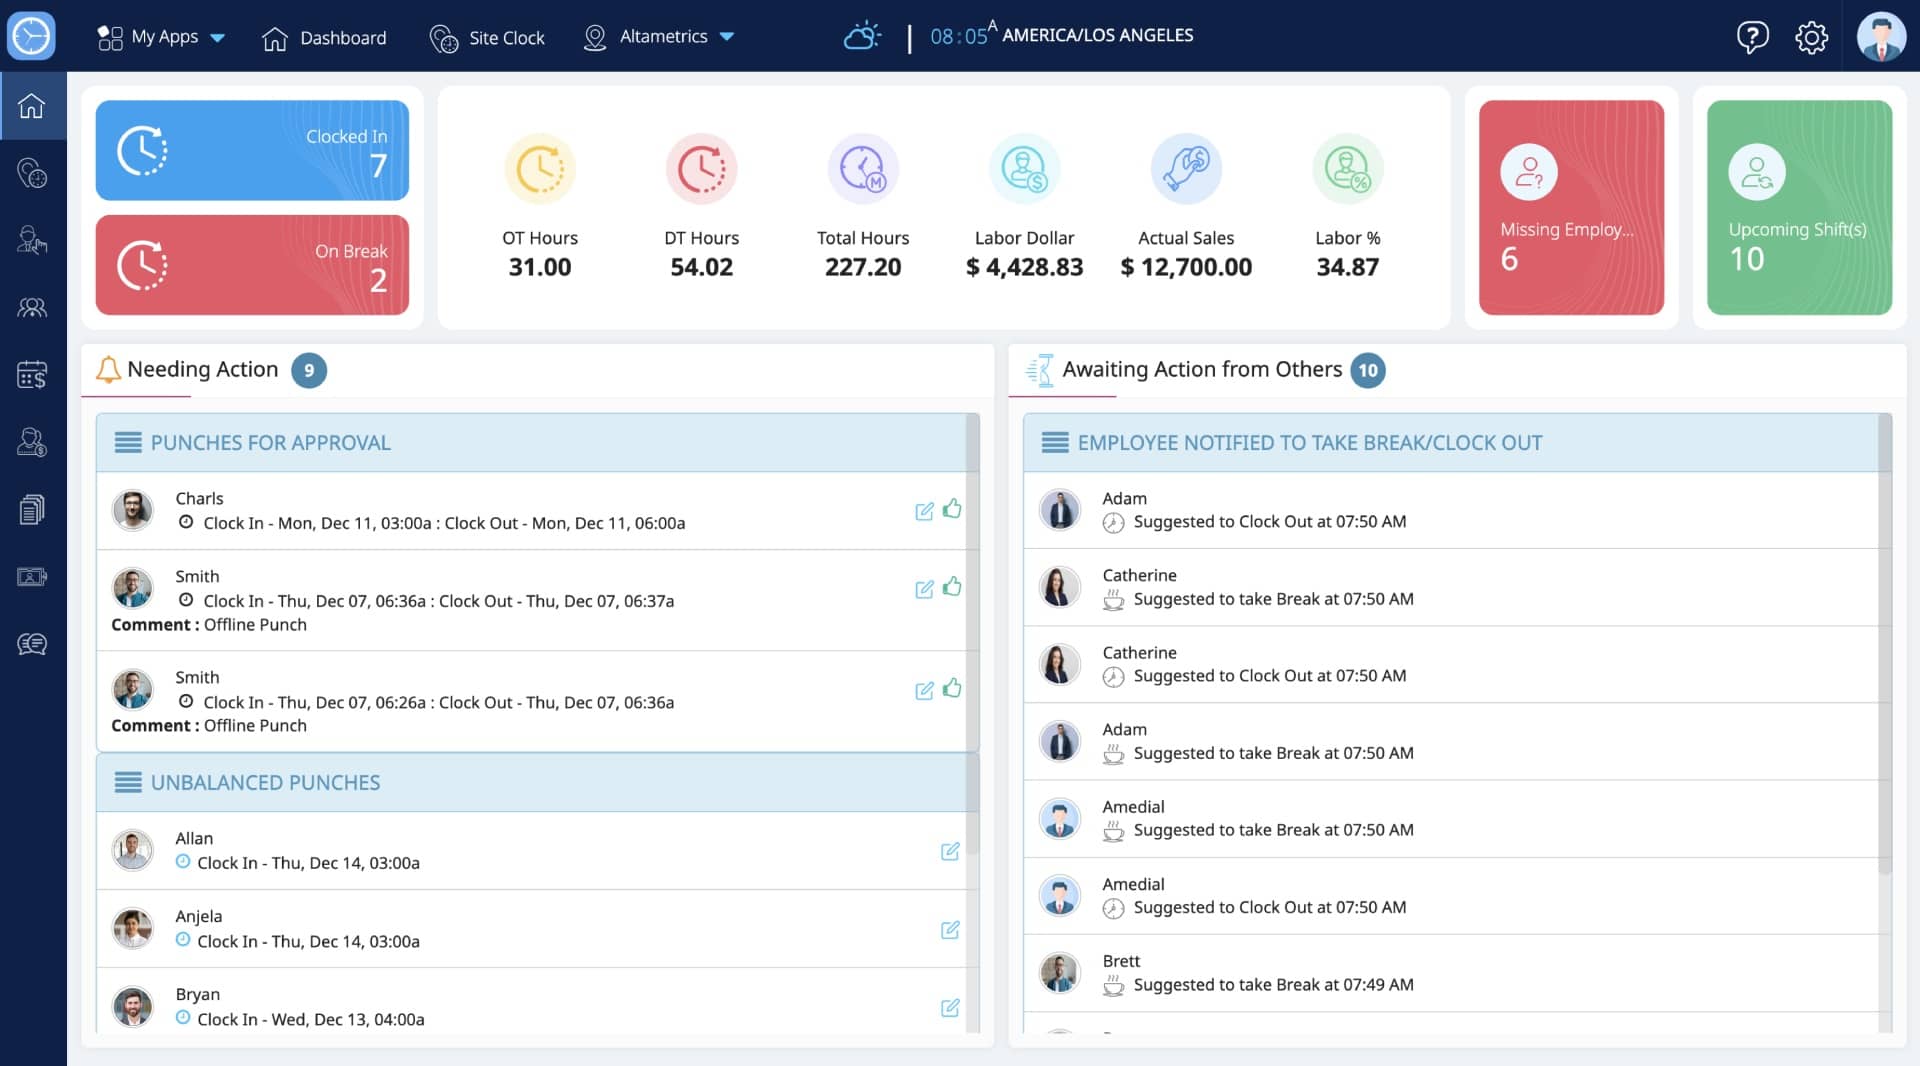Click the Awaiting Action list scrollbar

pyautogui.click(x=1885, y=644)
